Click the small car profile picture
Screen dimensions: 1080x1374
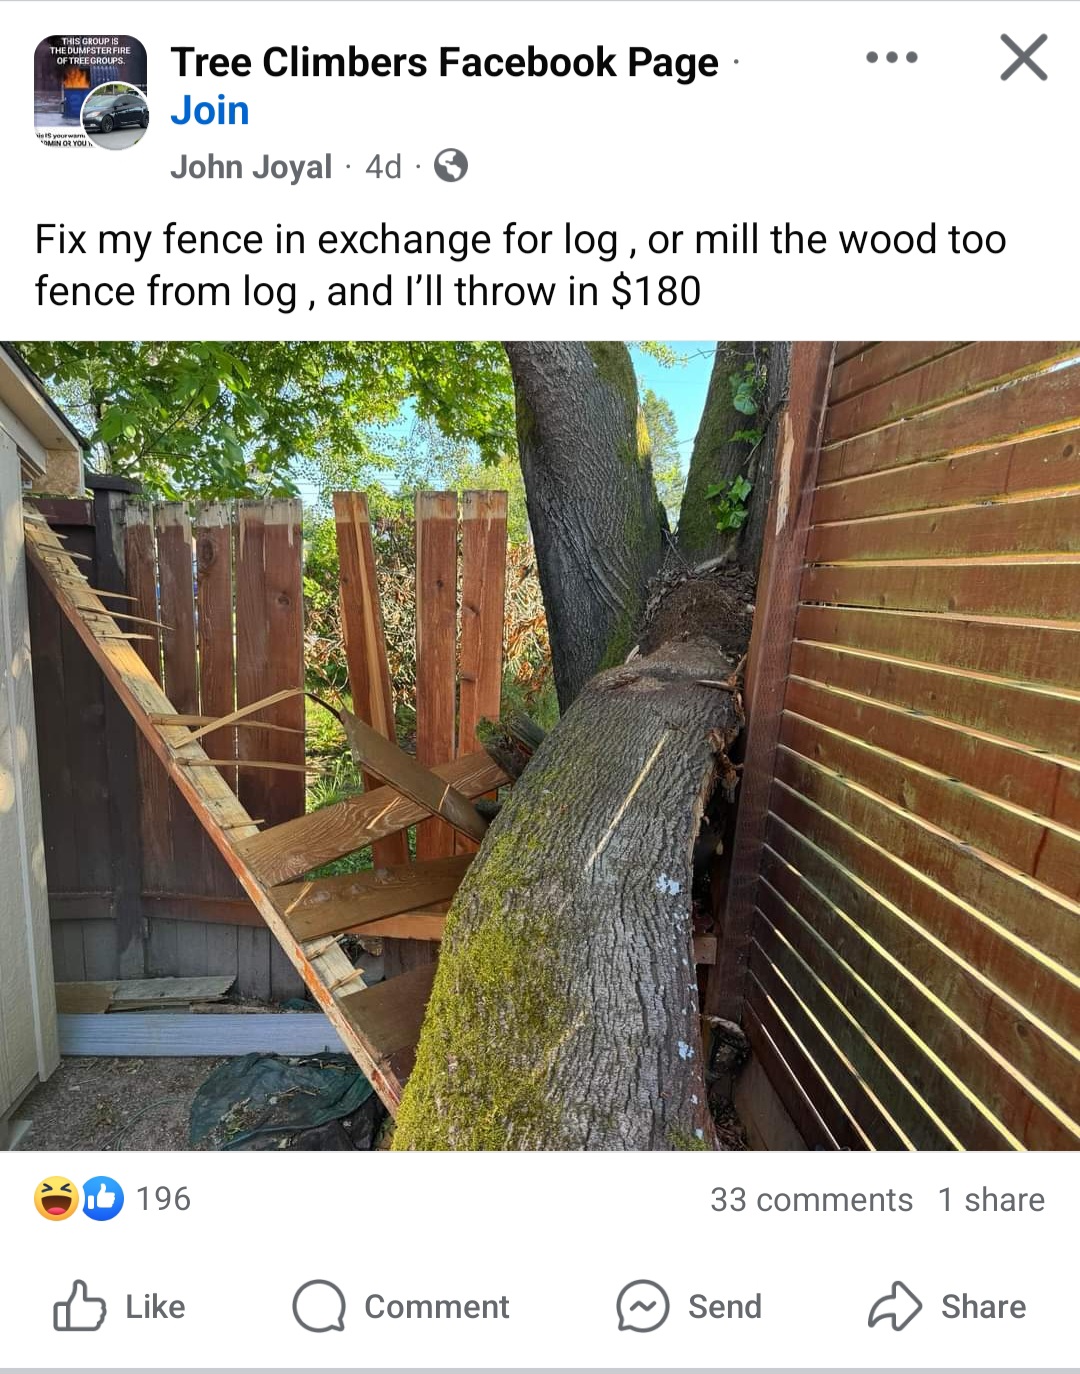115,116
